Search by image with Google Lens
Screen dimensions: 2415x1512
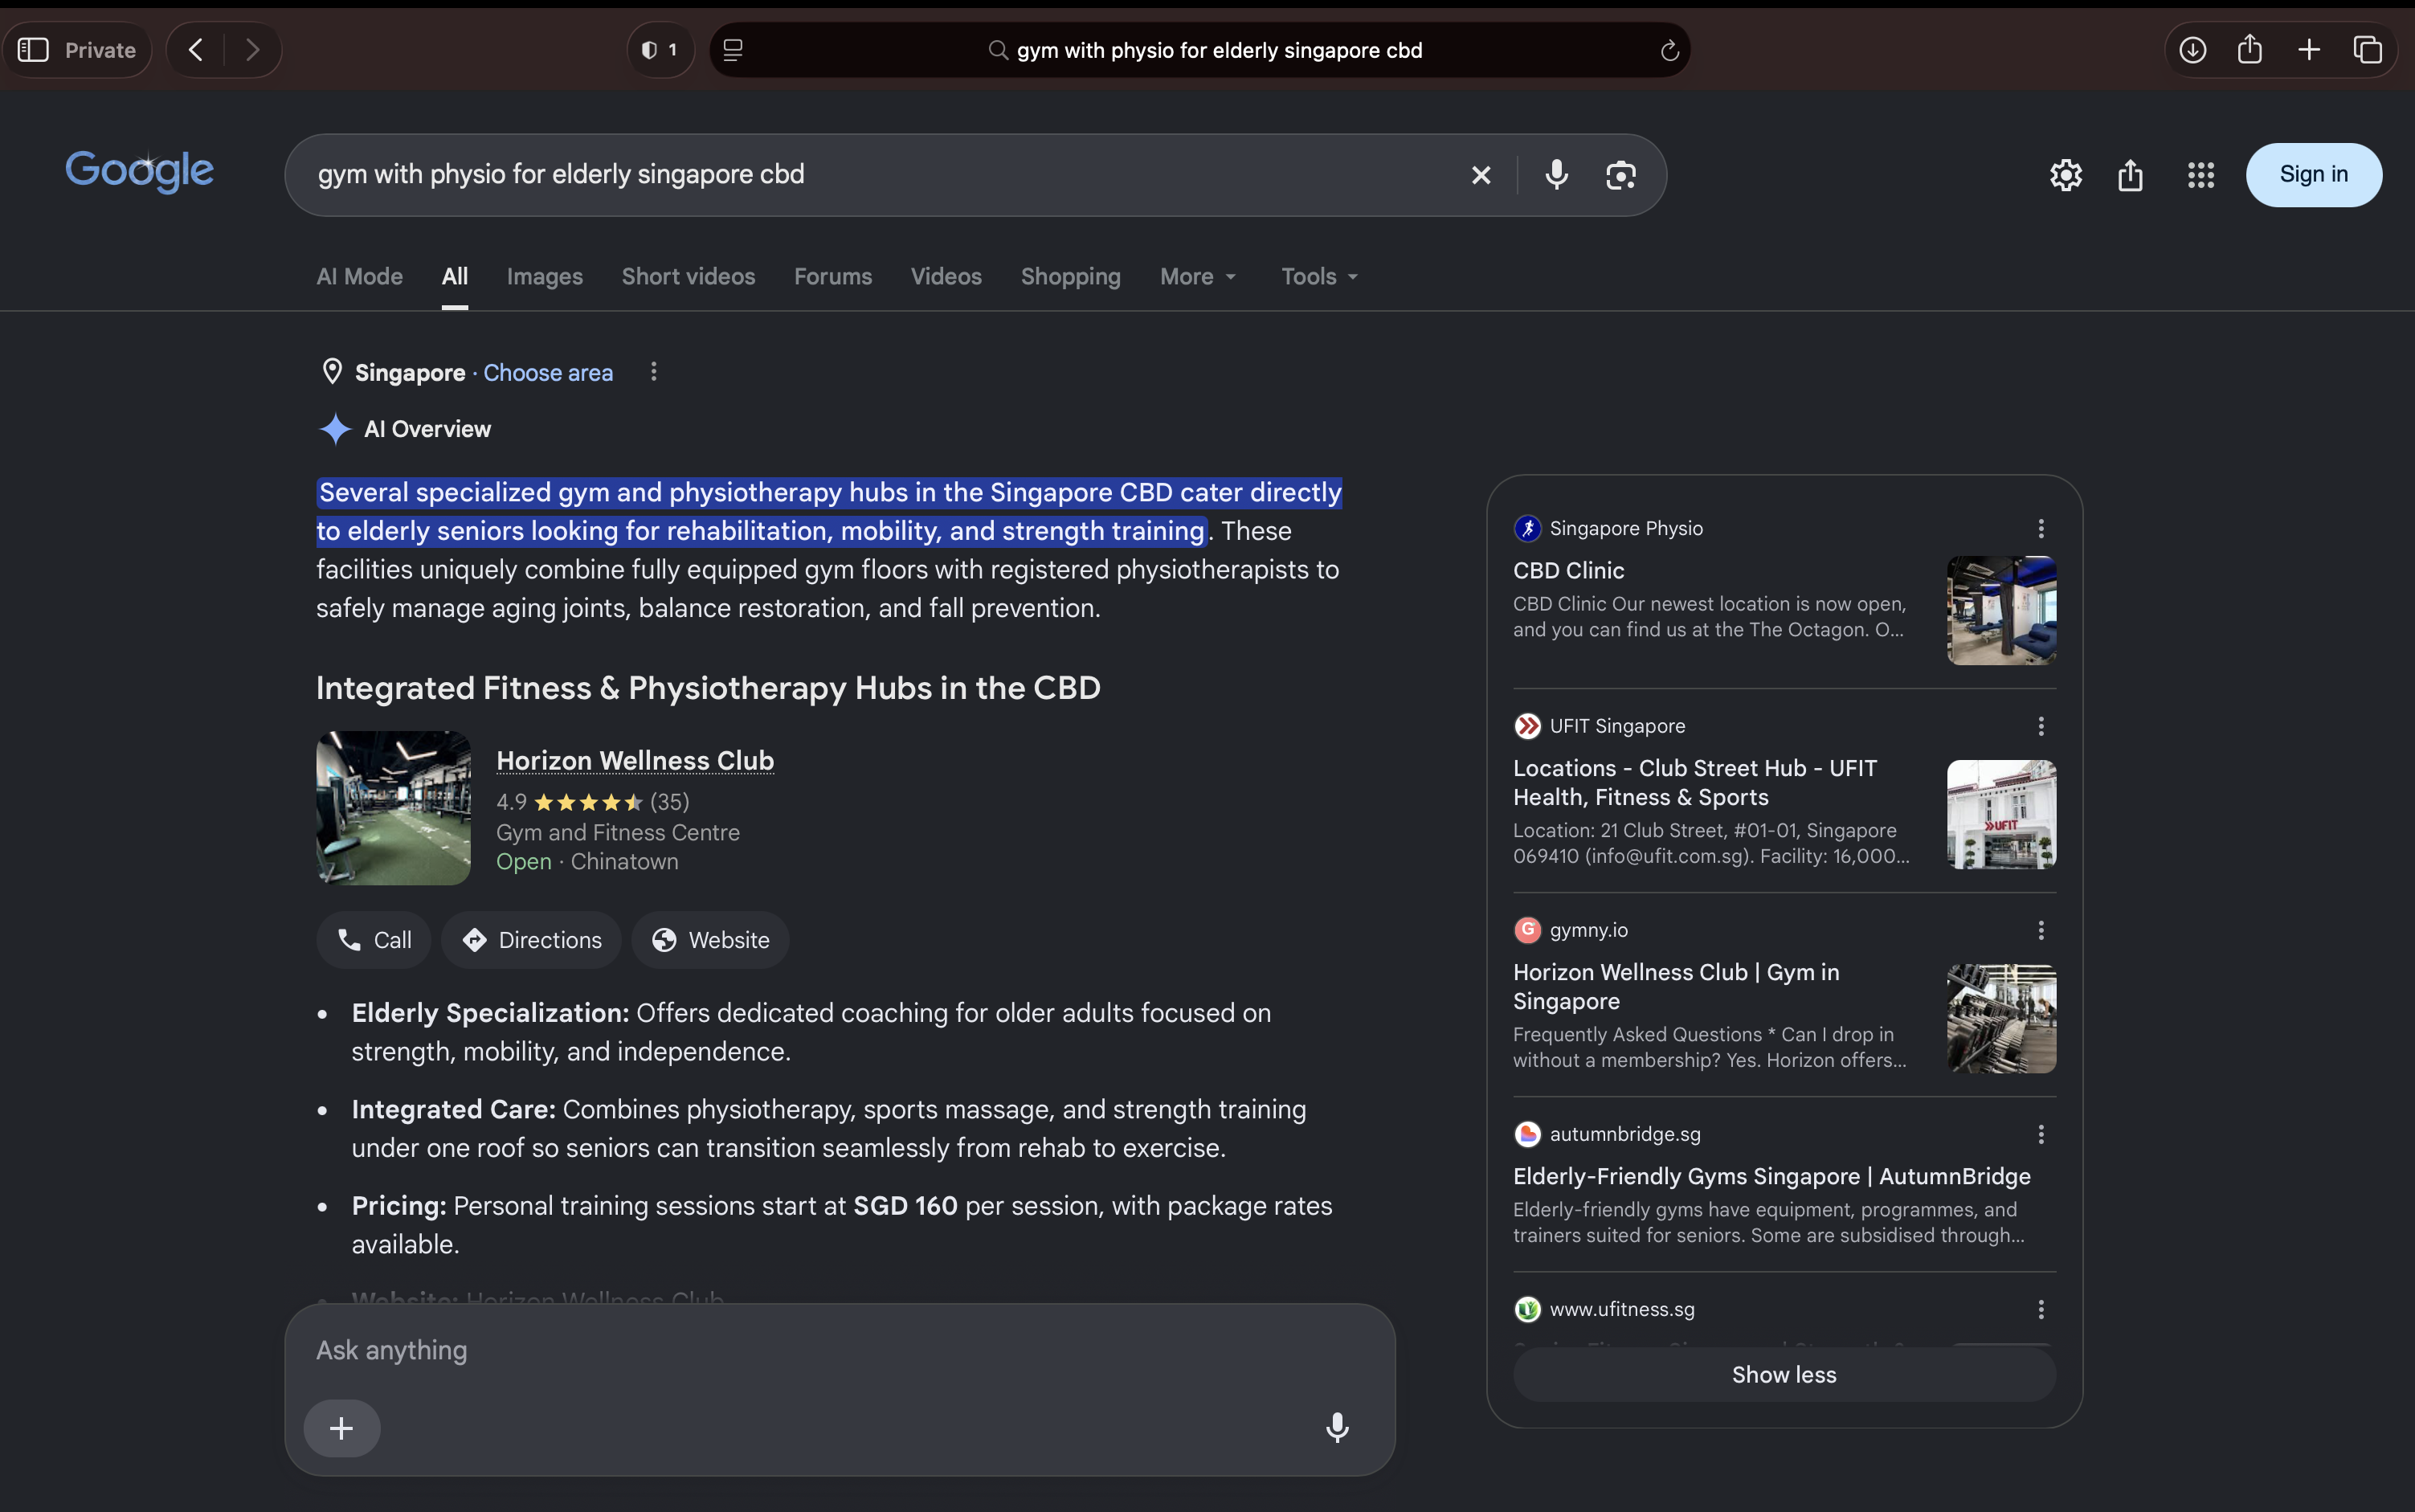tap(1620, 175)
